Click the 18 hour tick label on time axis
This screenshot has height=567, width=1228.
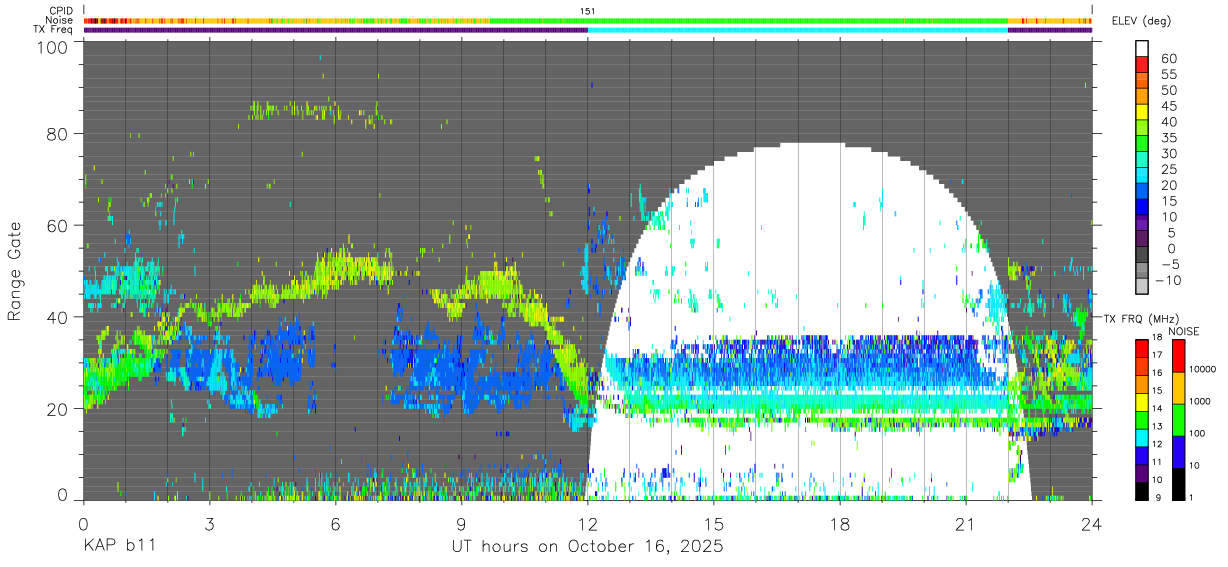(840, 525)
